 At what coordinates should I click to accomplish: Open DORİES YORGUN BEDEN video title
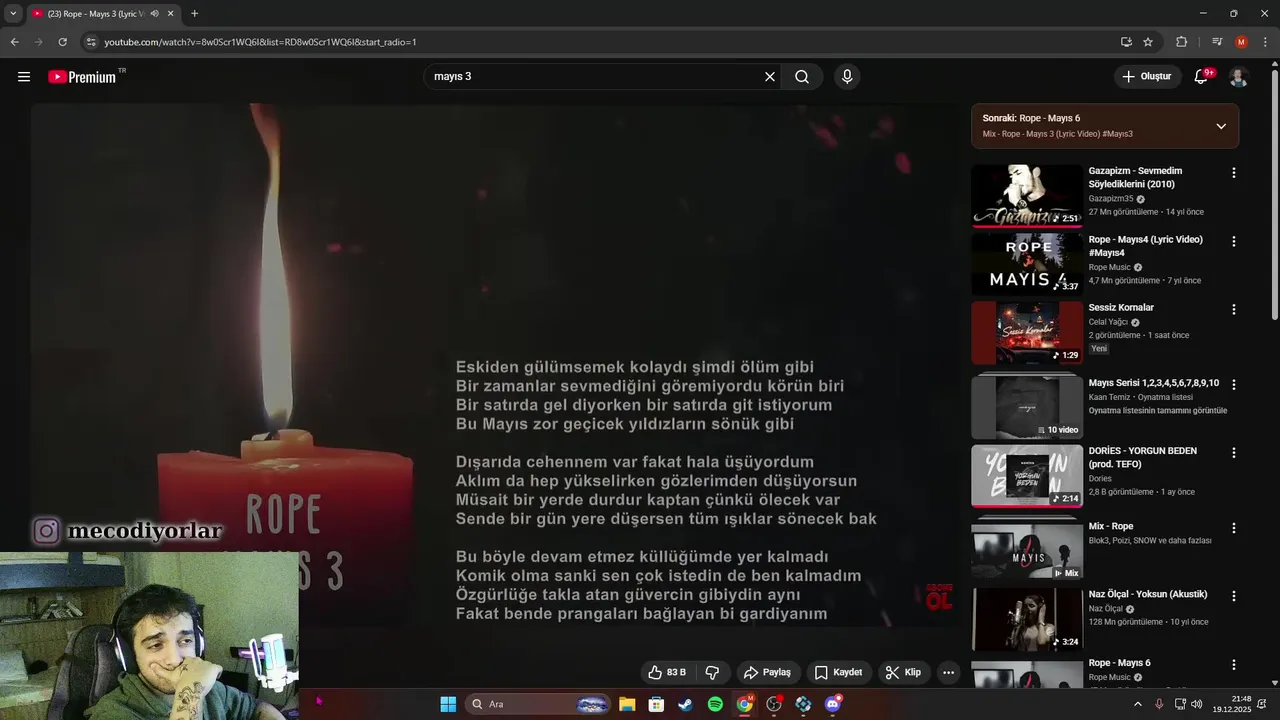point(1143,457)
